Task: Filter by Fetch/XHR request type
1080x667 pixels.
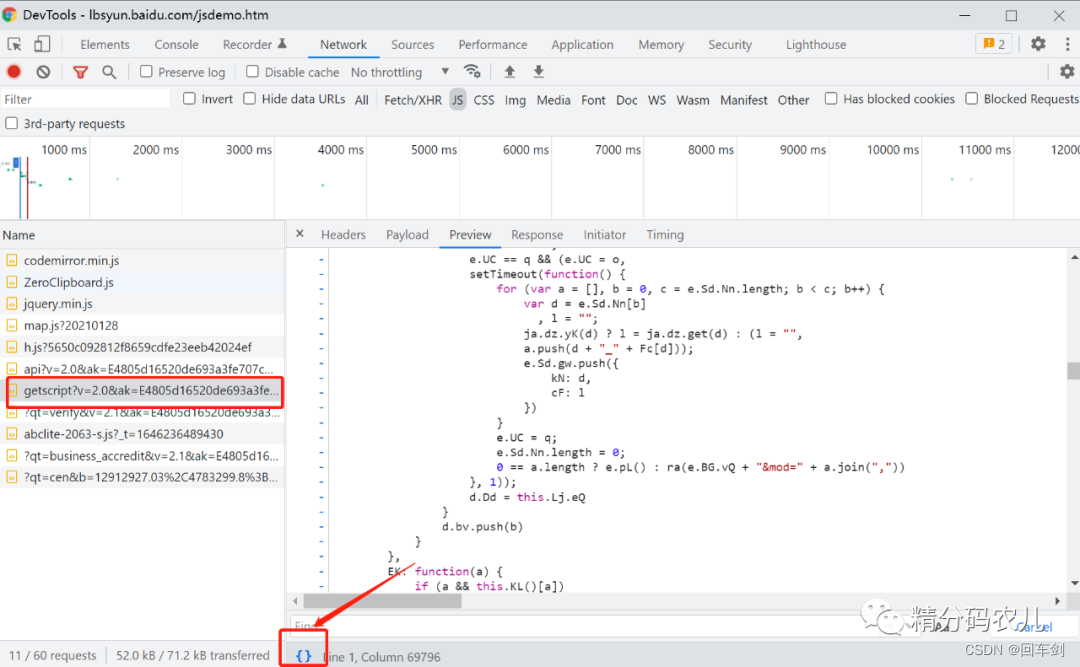Action: (x=413, y=100)
